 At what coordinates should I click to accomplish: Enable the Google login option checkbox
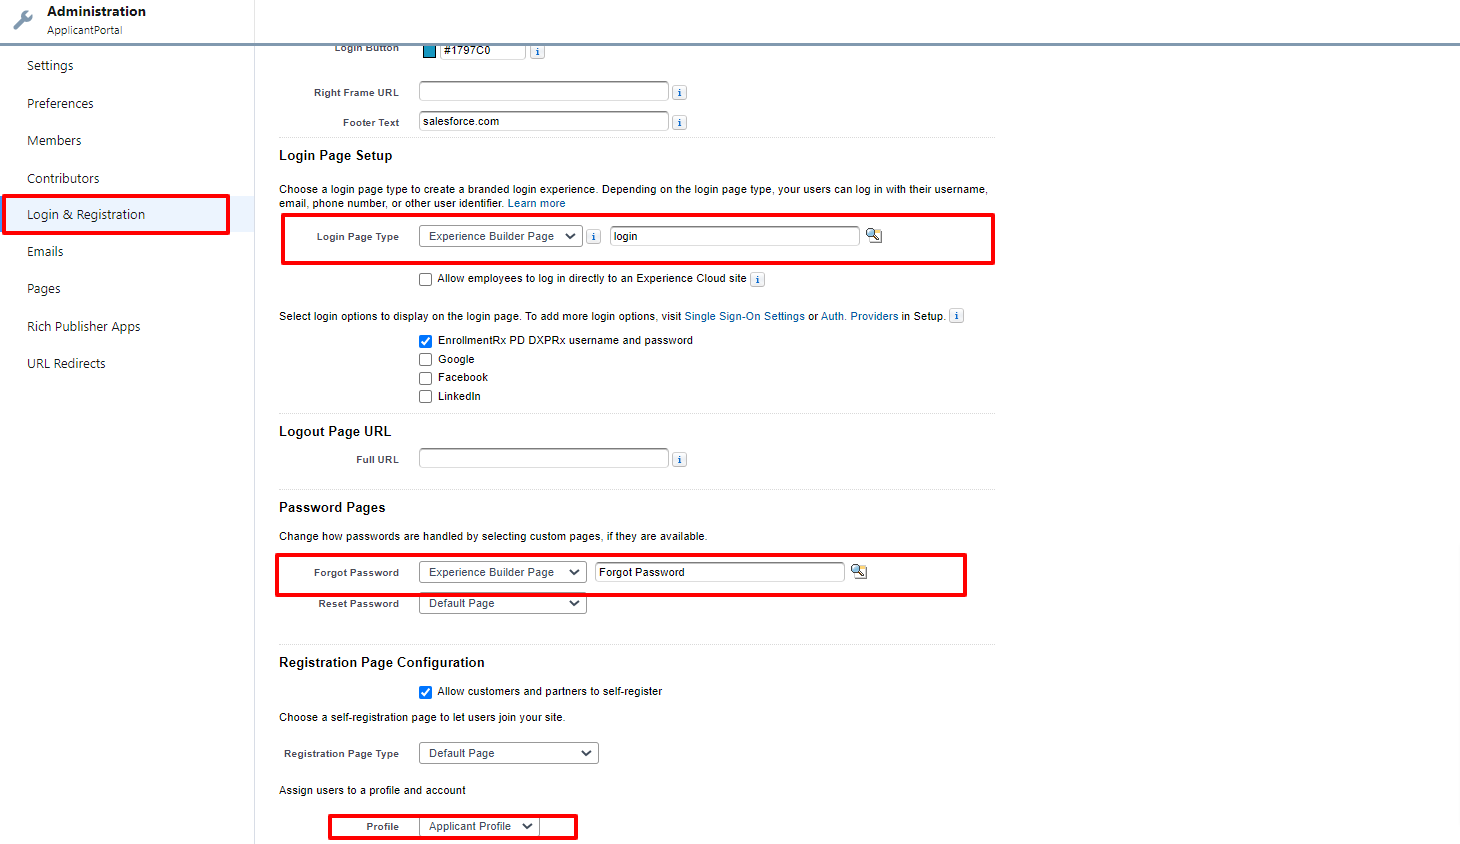pyautogui.click(x=426, y=360)
